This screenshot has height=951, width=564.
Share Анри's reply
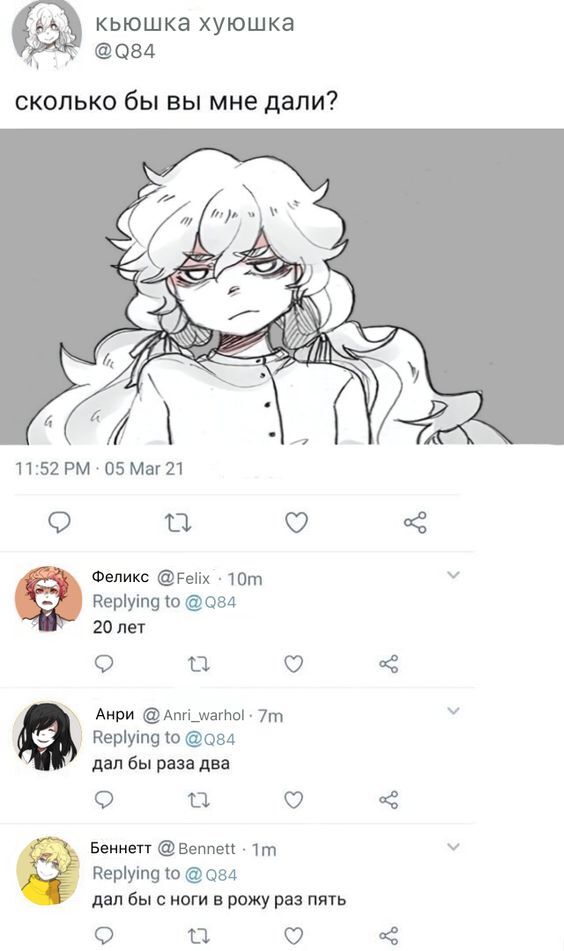click(x=389, y=801)
